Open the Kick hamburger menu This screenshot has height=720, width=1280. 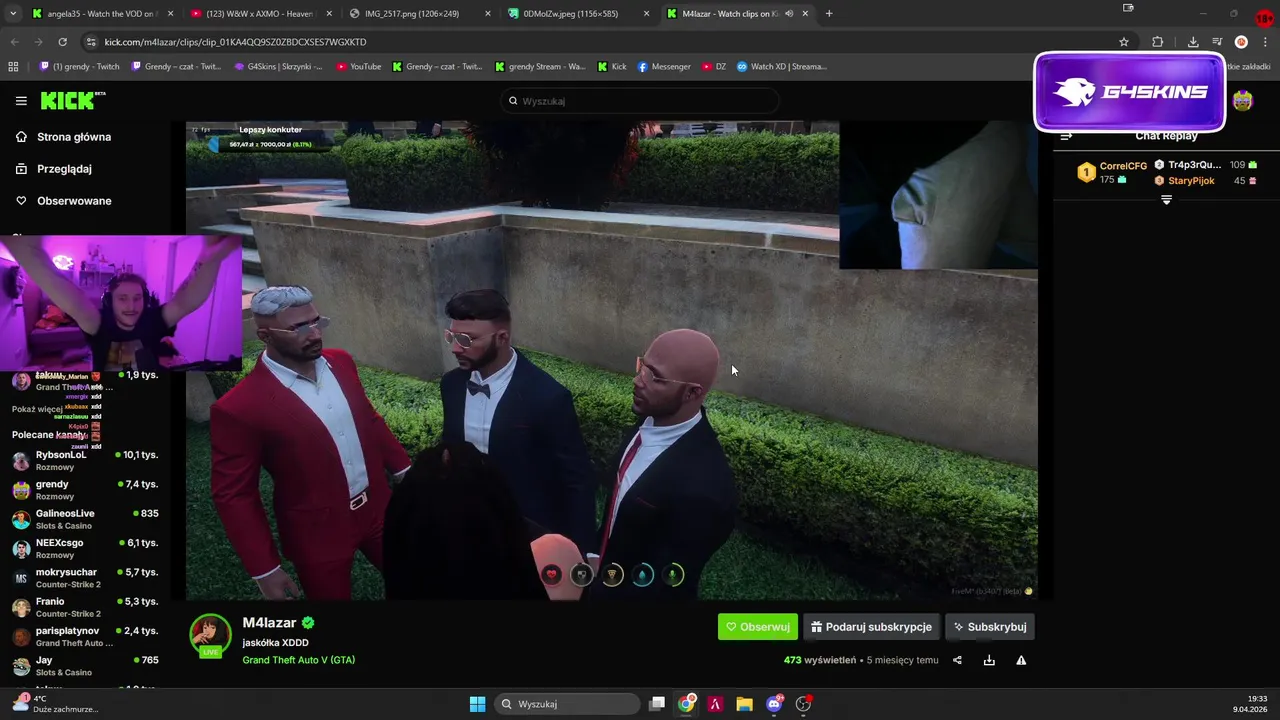tap(21, 101)
